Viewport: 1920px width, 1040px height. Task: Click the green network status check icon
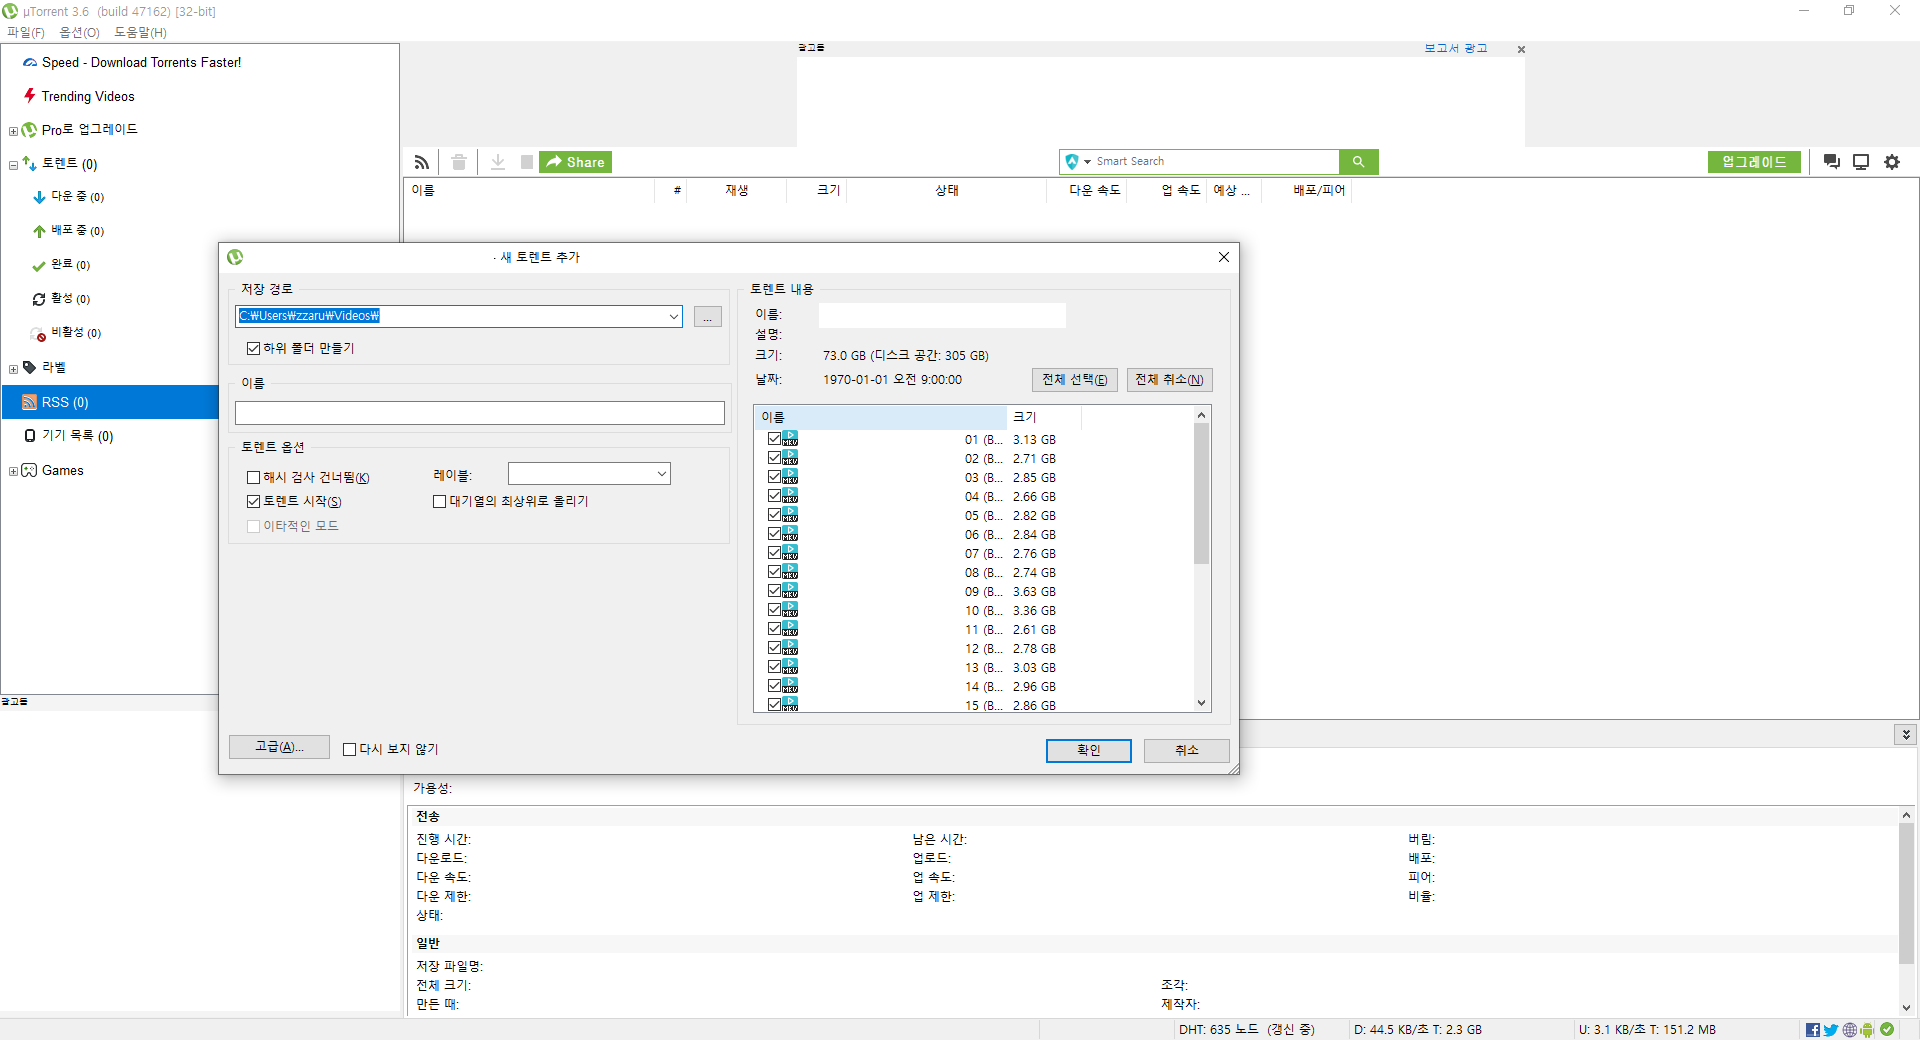click(1887, 1029)
